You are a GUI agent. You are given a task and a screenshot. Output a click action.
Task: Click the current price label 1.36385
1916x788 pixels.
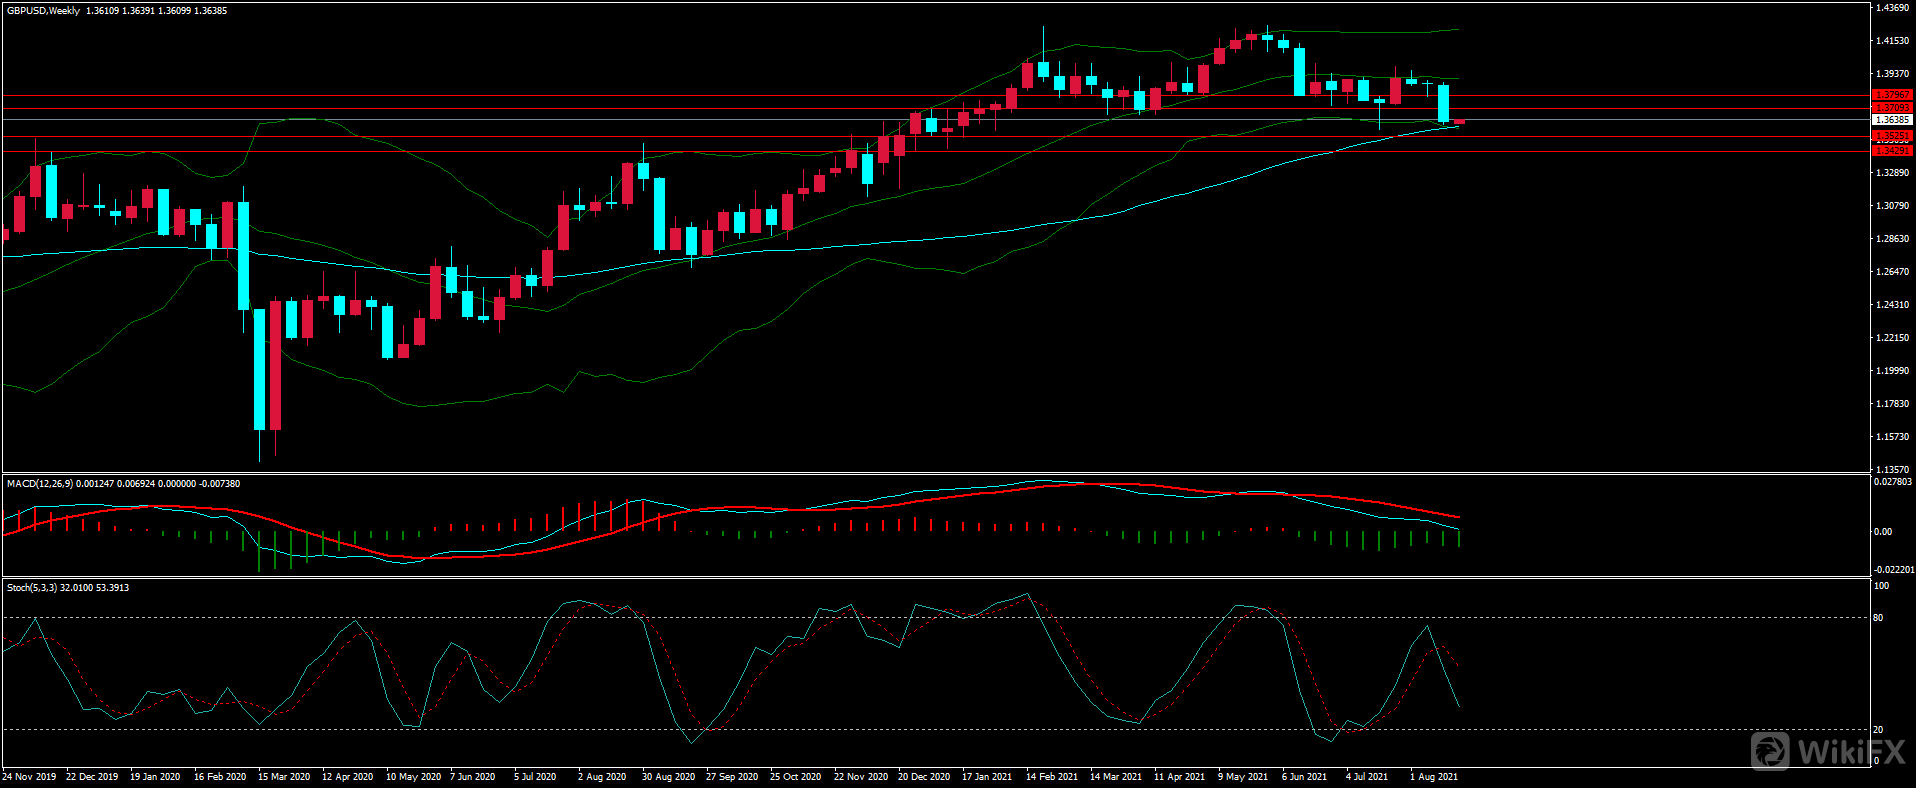point(1891,120)
